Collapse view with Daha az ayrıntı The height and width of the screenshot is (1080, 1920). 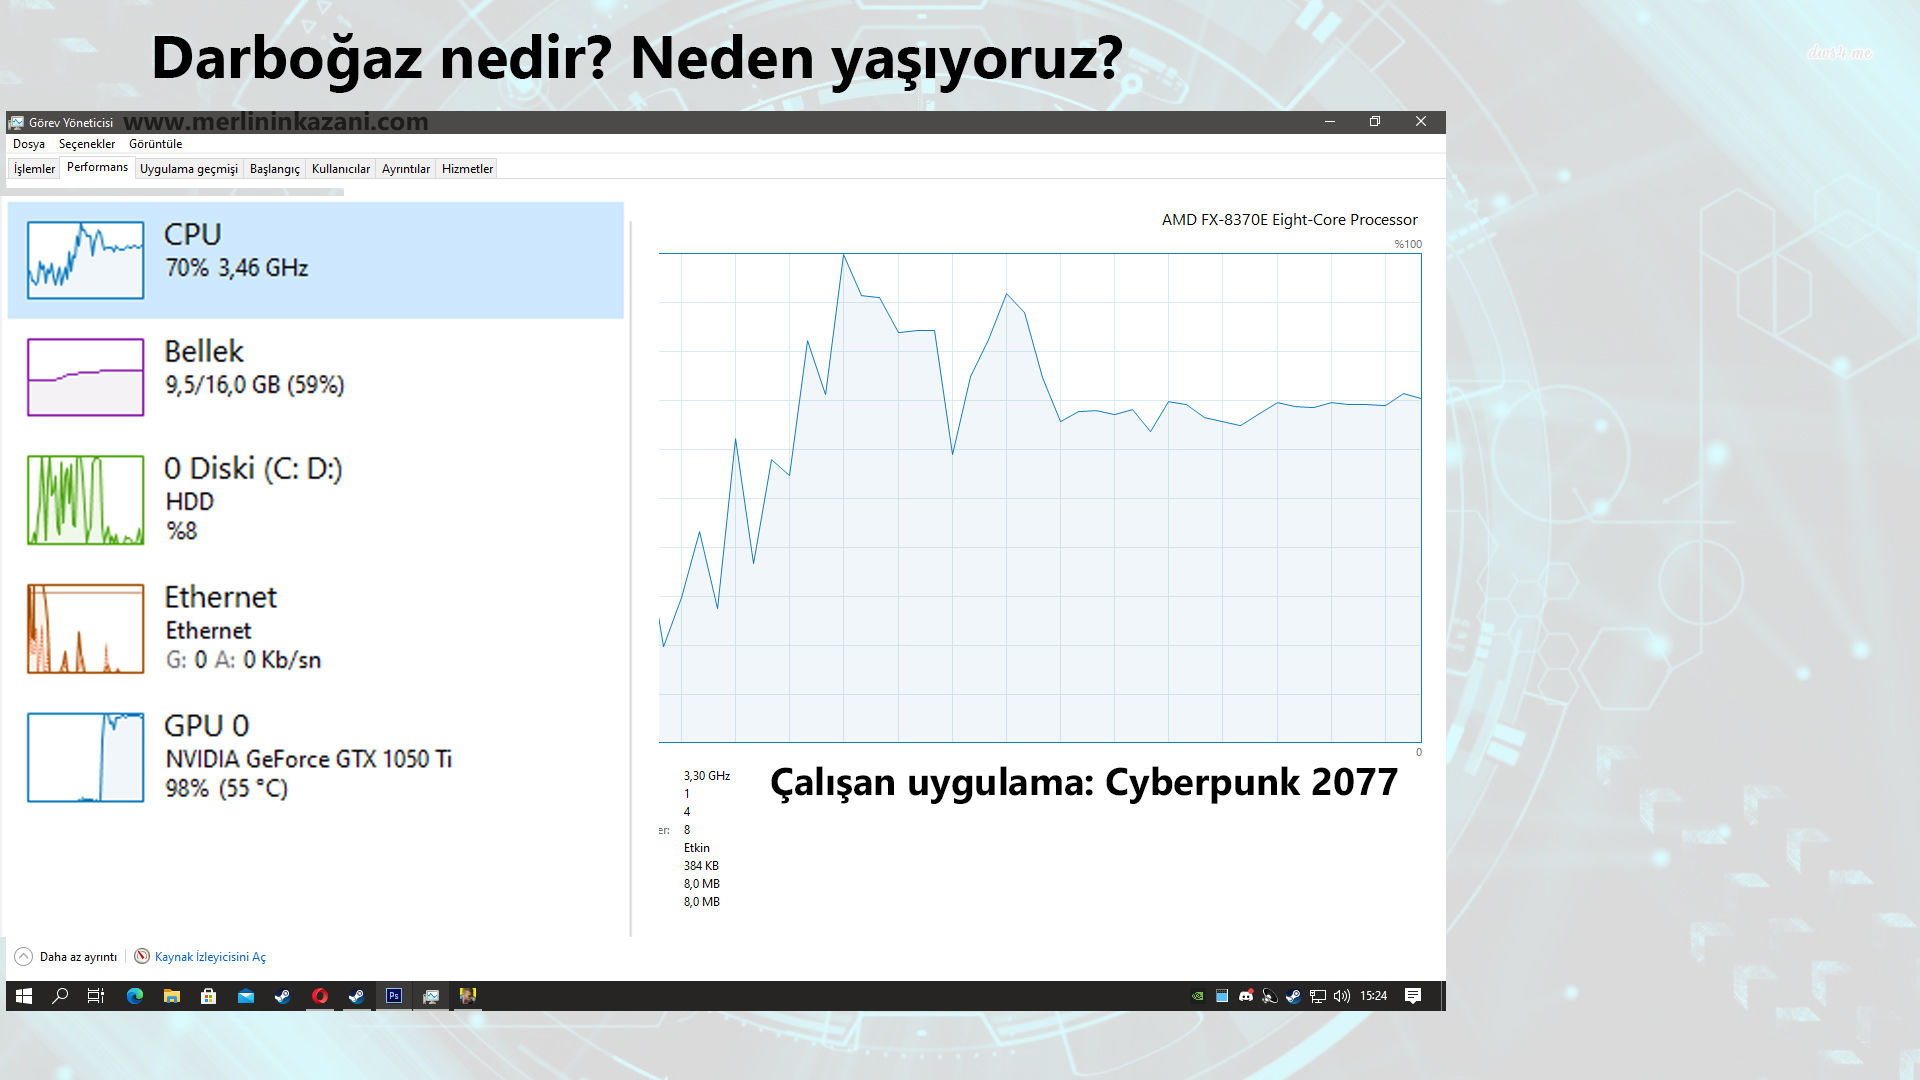coord(66,957)
